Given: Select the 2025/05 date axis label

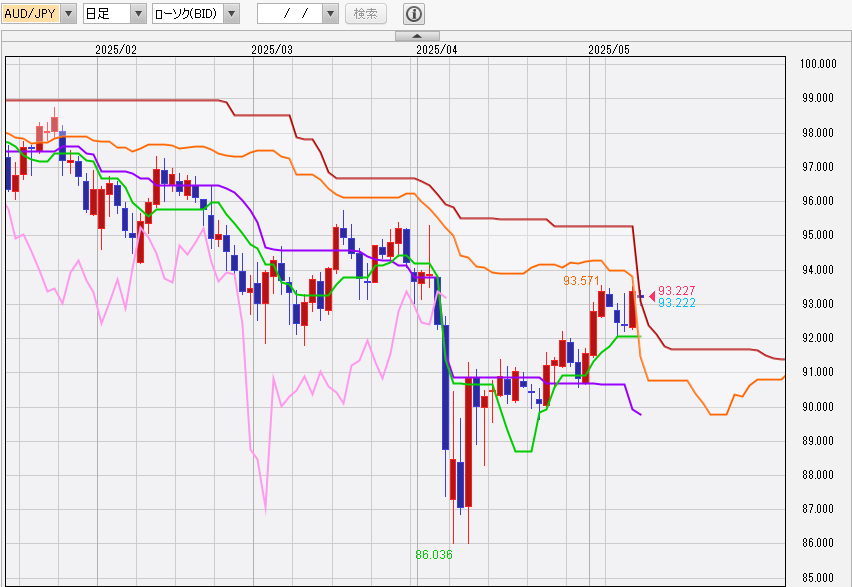Looking at the screenshot, I should [608, 49].
